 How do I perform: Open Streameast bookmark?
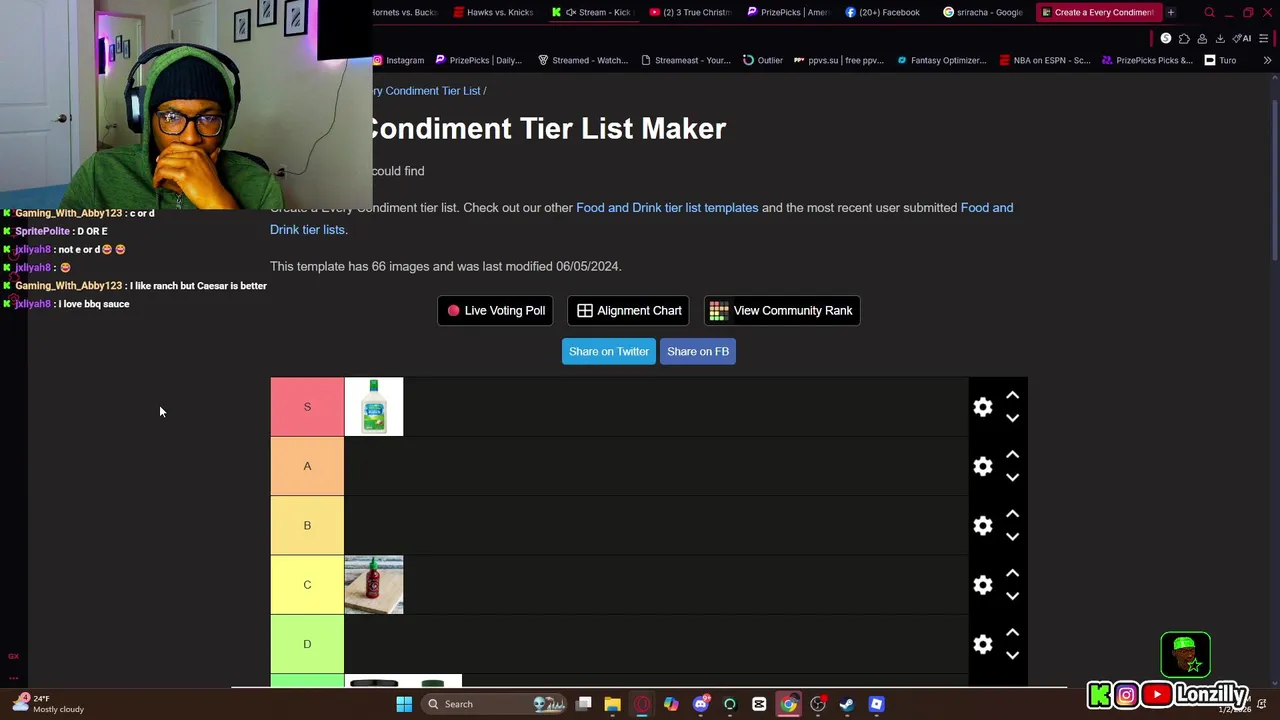coord(686,60)
